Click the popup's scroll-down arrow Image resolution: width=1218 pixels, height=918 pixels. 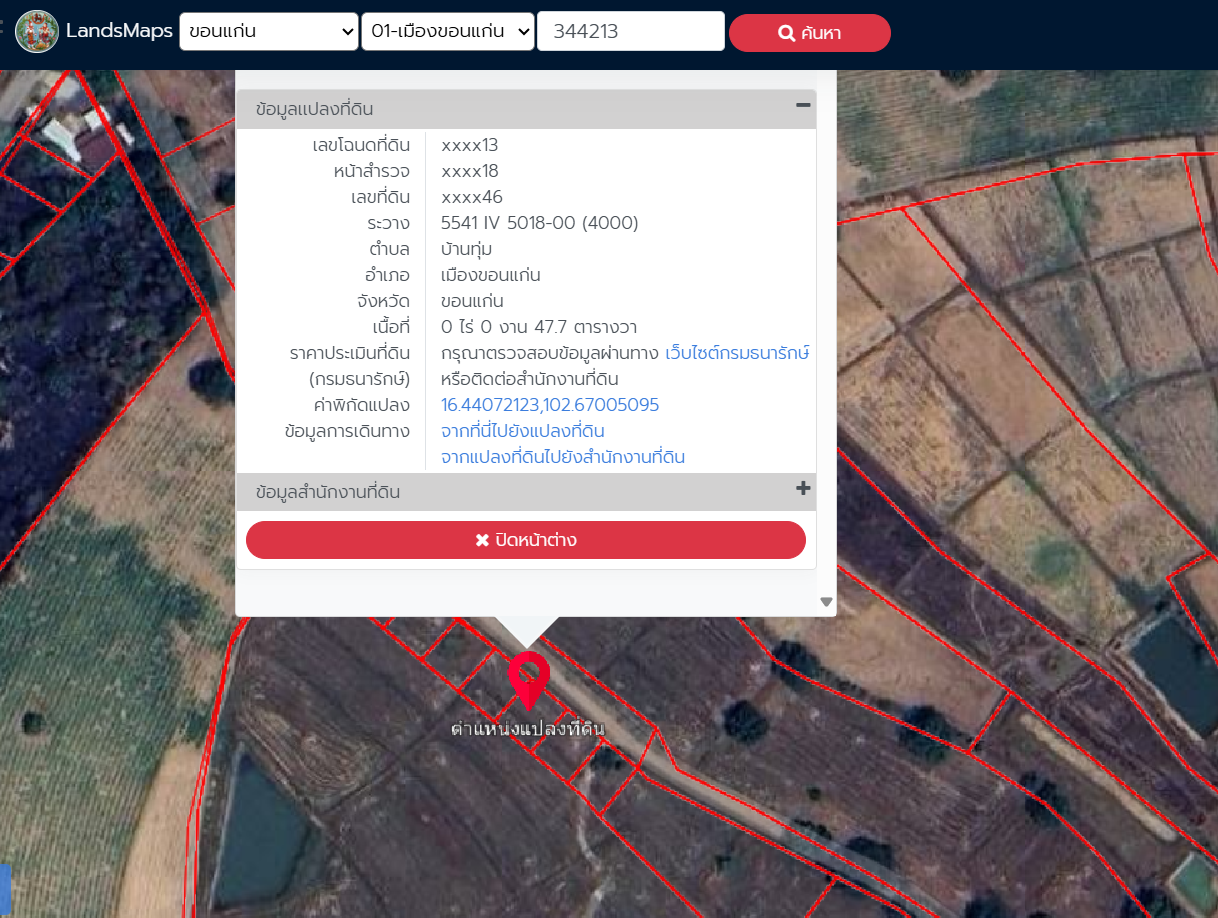coord(826,602)
